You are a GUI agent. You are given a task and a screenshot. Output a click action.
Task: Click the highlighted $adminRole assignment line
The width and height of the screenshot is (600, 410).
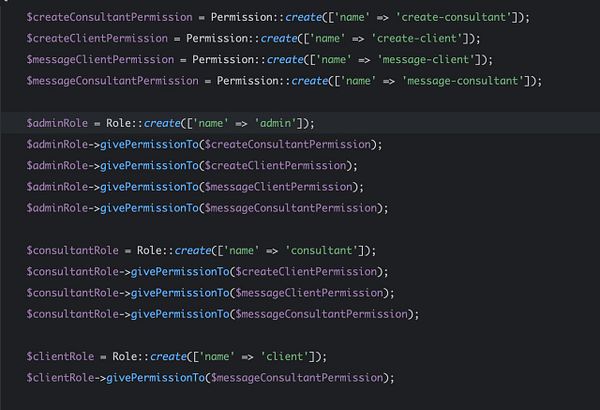coord(300,123)
